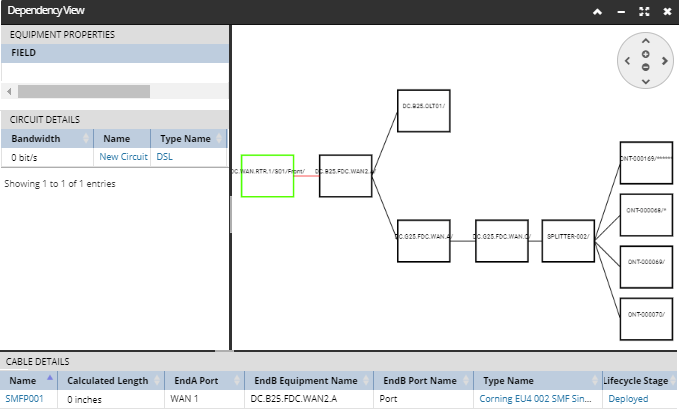Zoom in using the plus icon
This screenshot has height=409, width=679.
[646, 54]
